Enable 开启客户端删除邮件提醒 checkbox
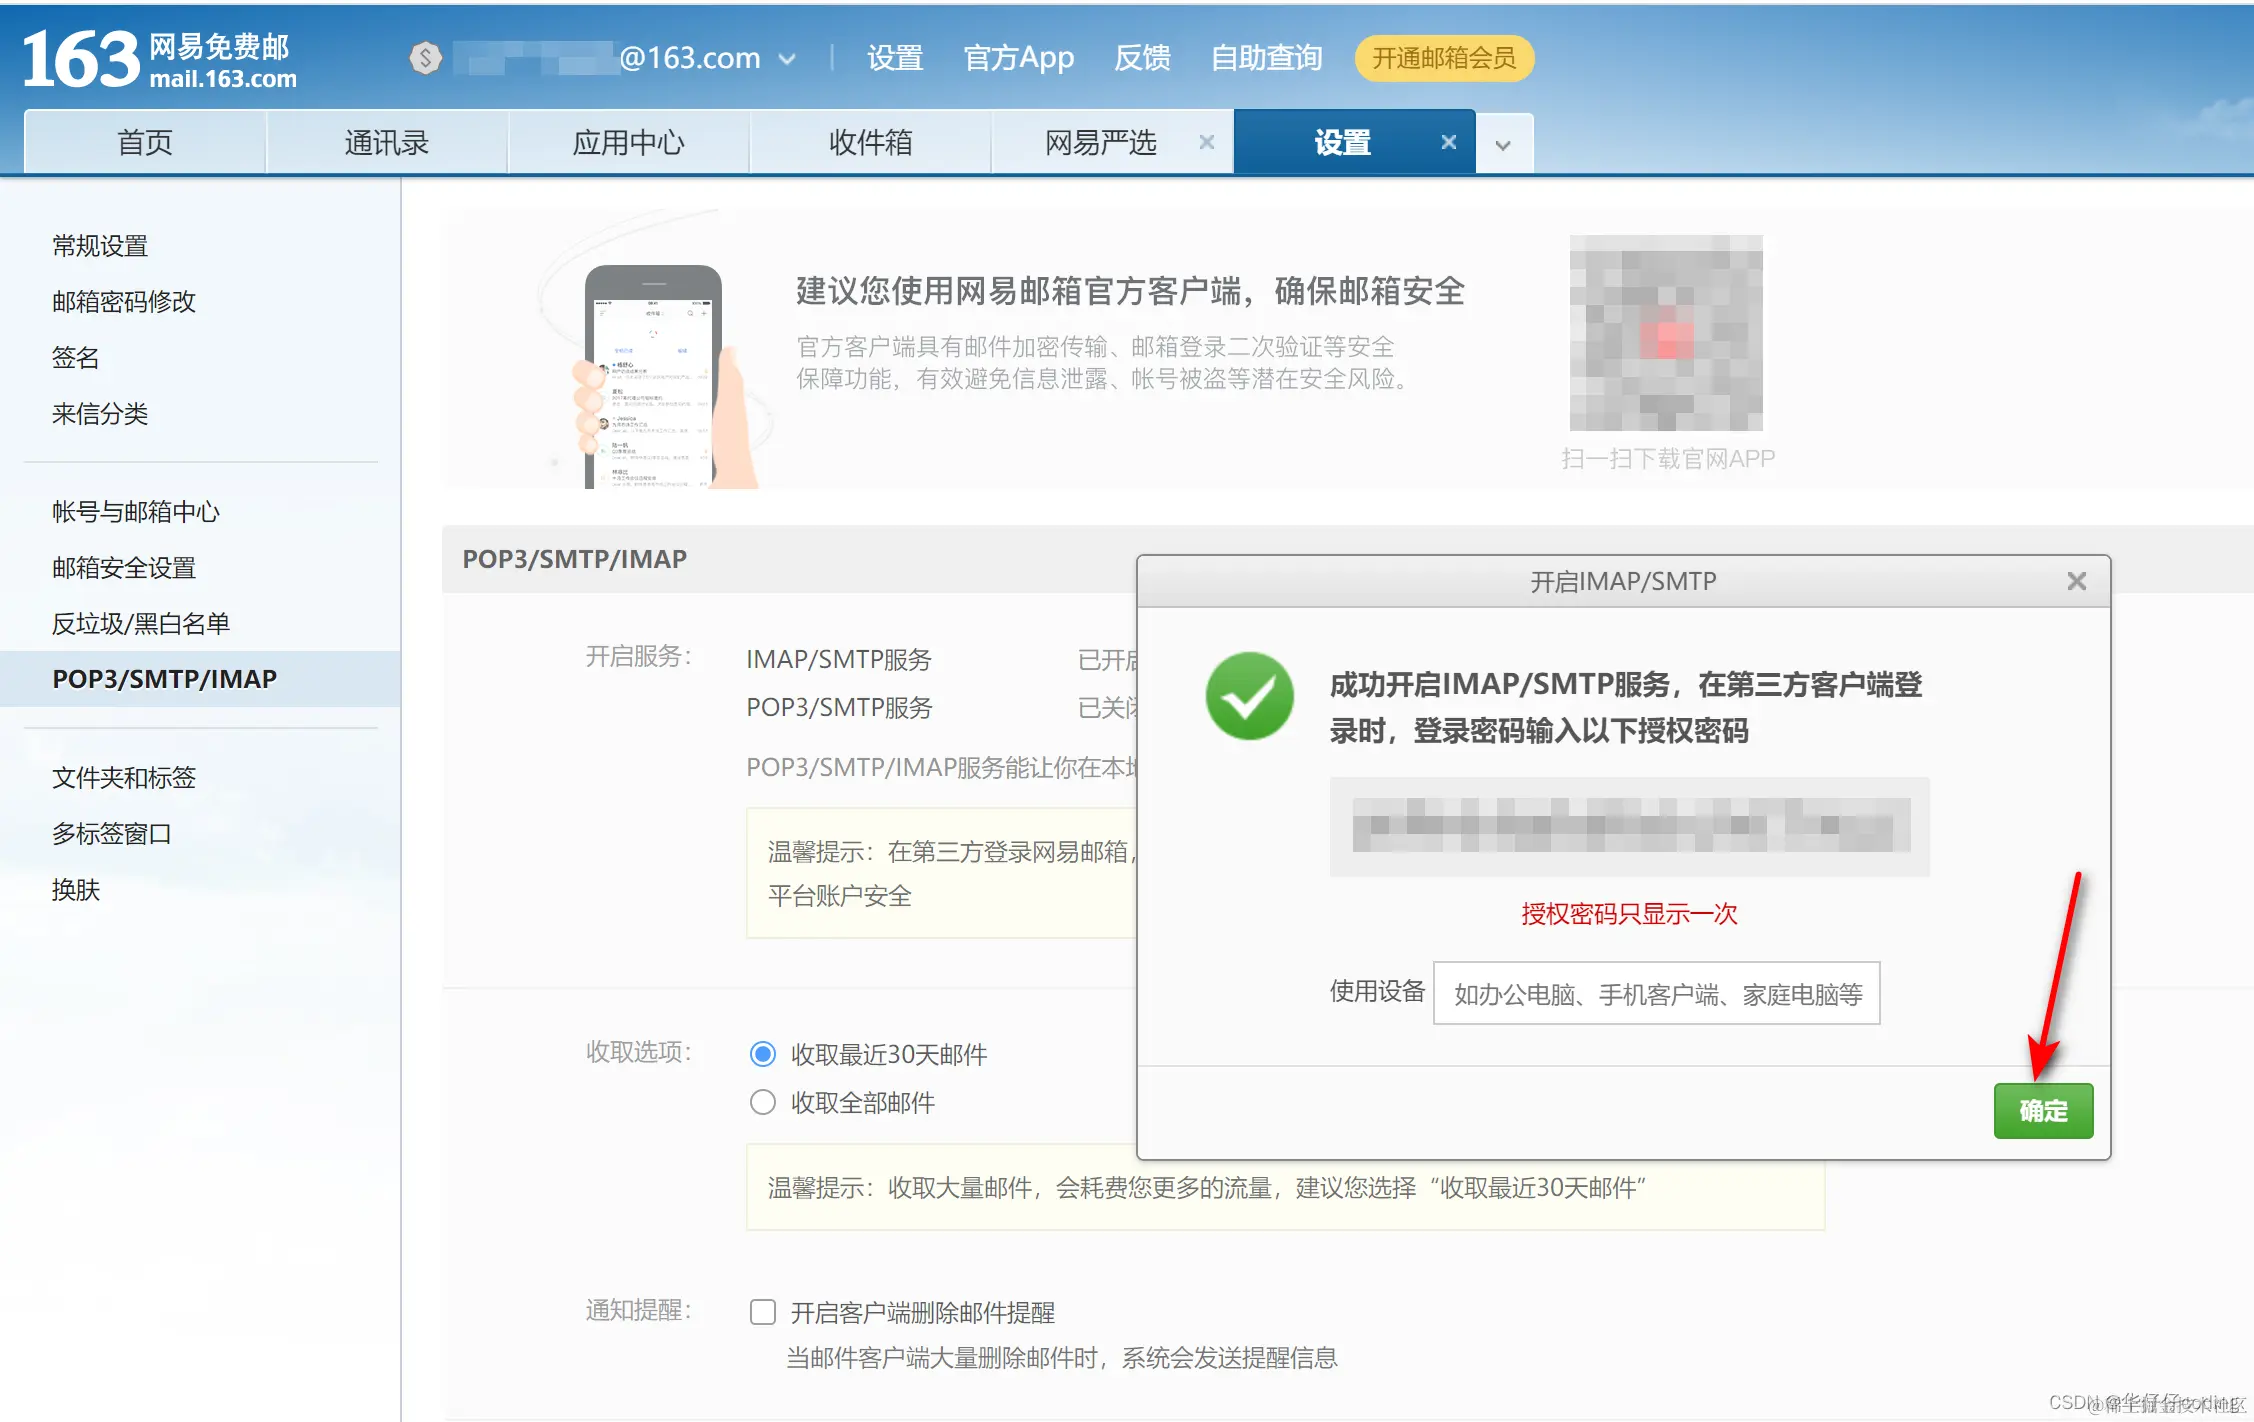The image size is (2254, 1422). (x=763, y=1312)
